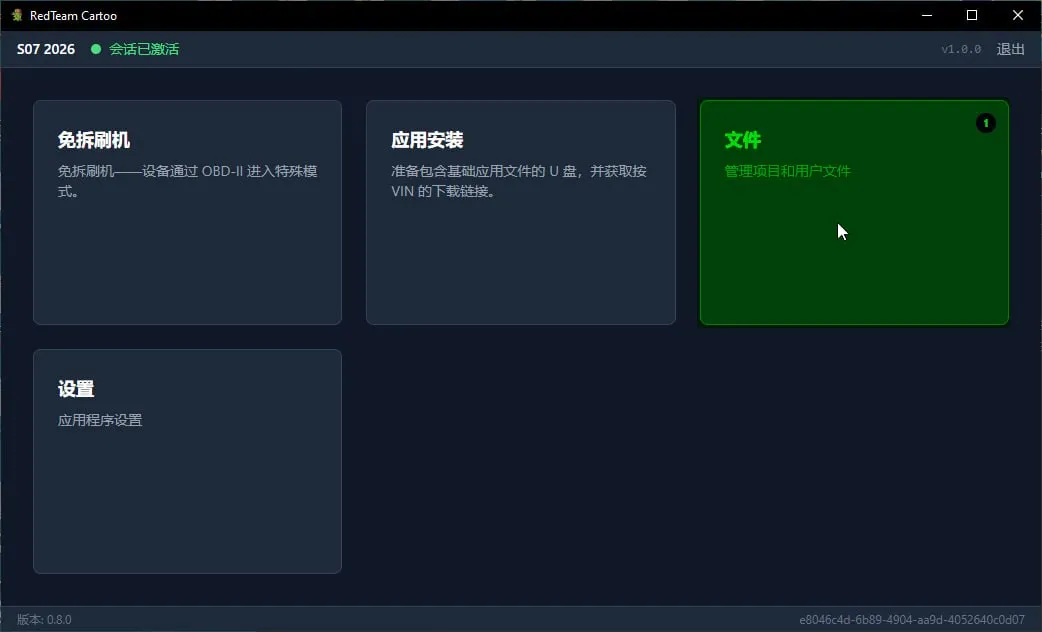Close the RedTeam Cartoo window
1042x632 pixels.
tap(1017, 15)
